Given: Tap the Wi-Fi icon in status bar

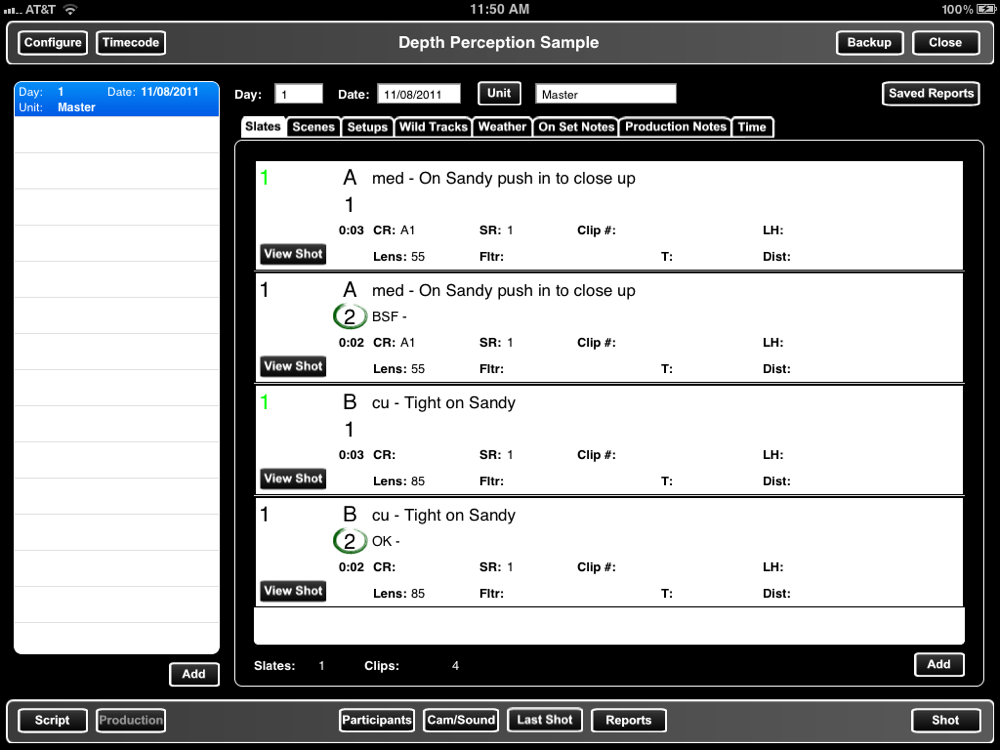Looking at the screenshot, I should pos(70,10).
